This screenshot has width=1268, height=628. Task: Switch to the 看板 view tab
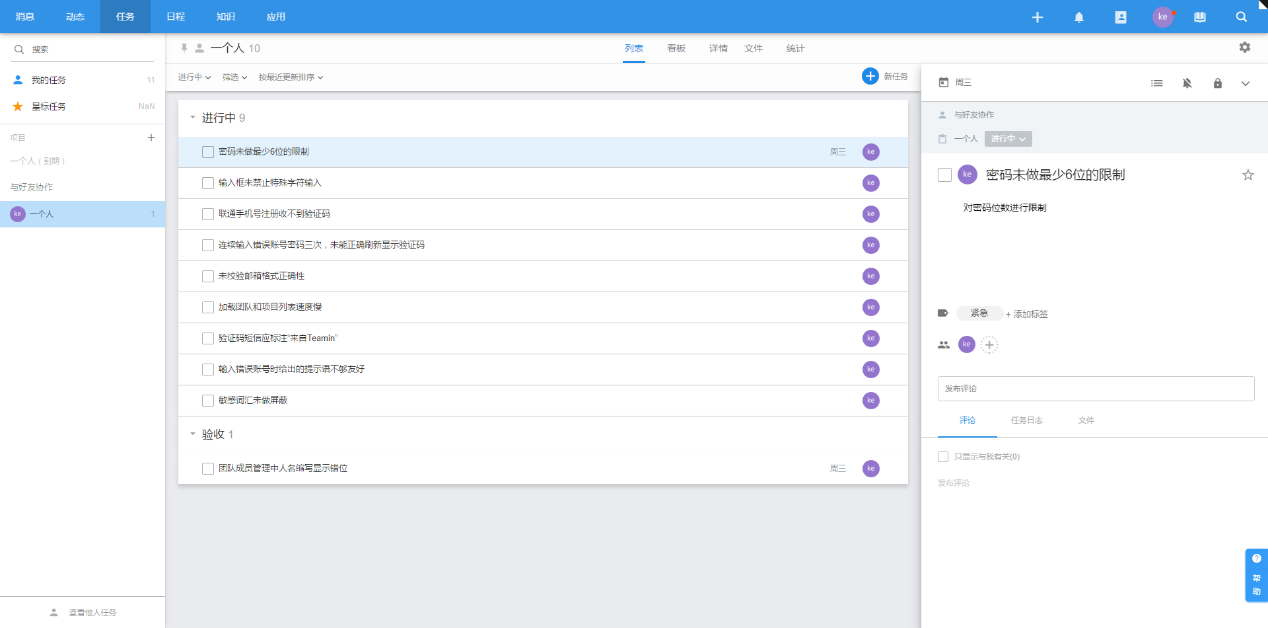click(676, 48)
